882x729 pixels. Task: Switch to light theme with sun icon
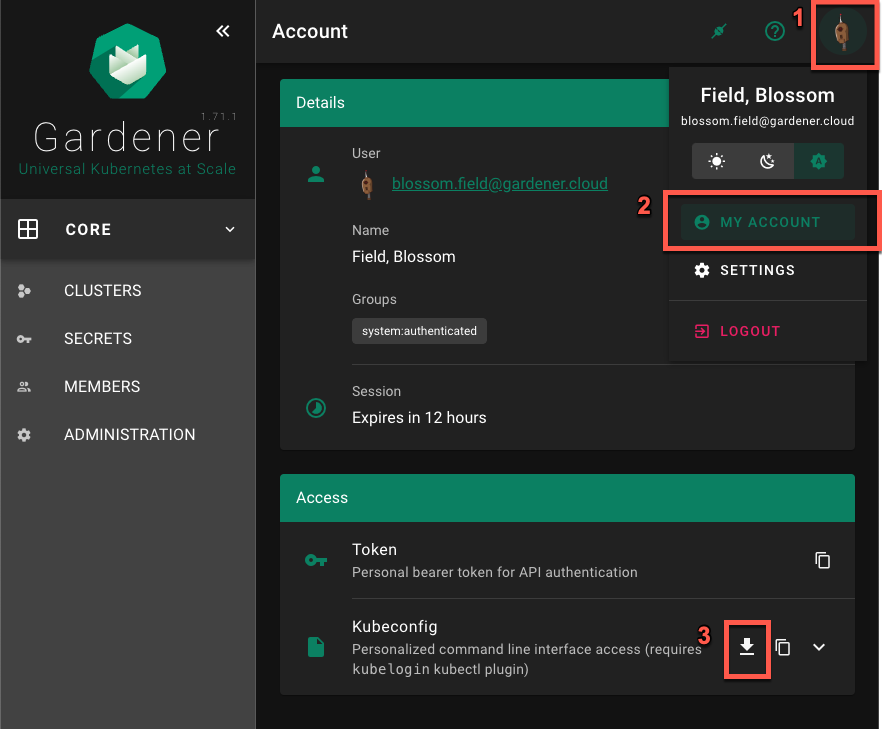click(x=717, y=161)
